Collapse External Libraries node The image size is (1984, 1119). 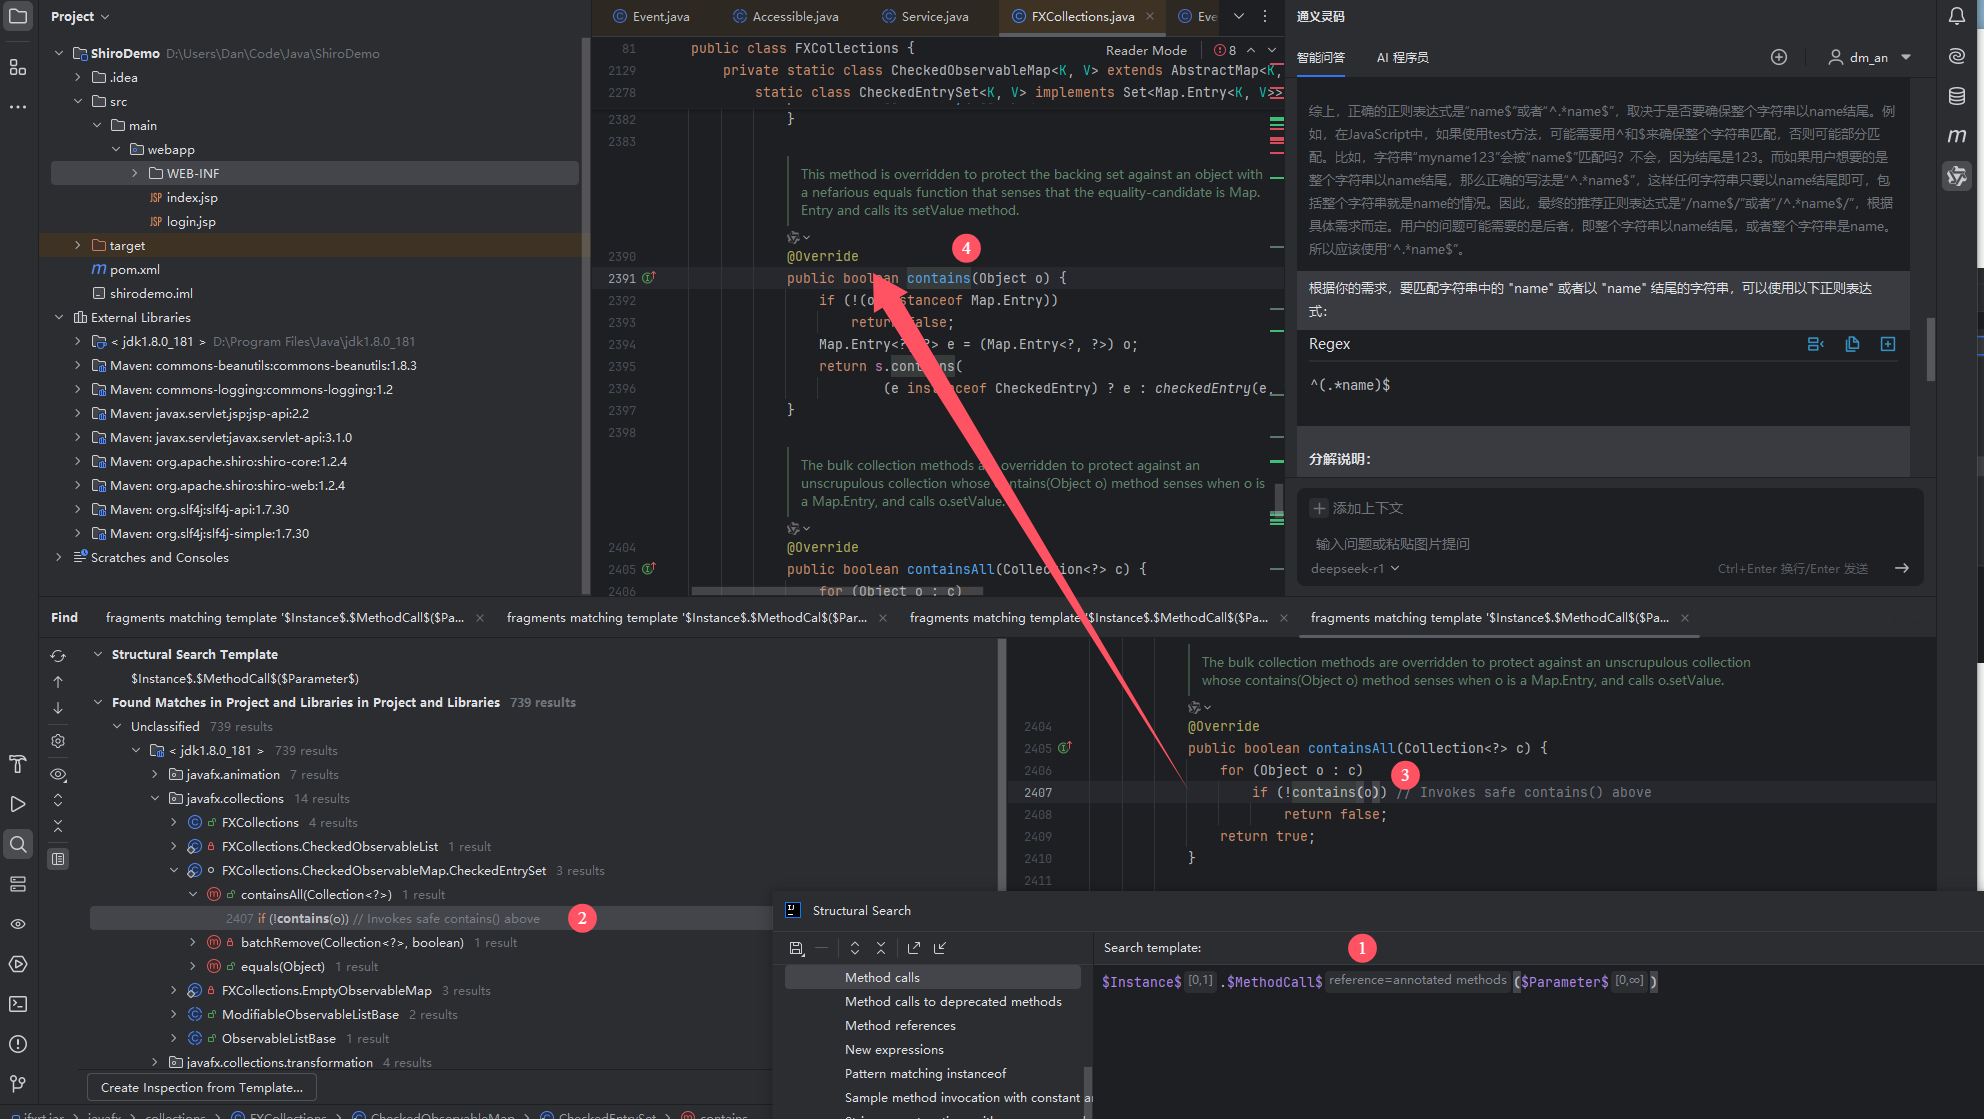(59, 317)
